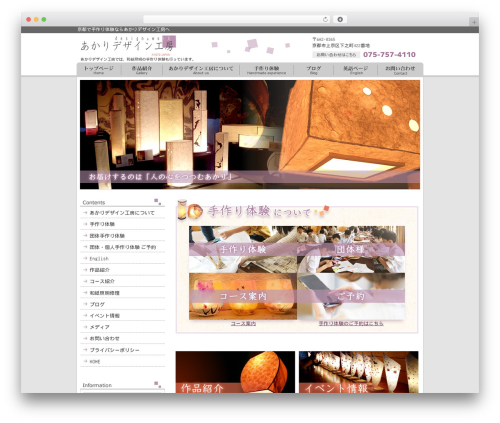Open the トップページ Home nav tab
This screenshot has height=423, width=500.
point(99,70)
